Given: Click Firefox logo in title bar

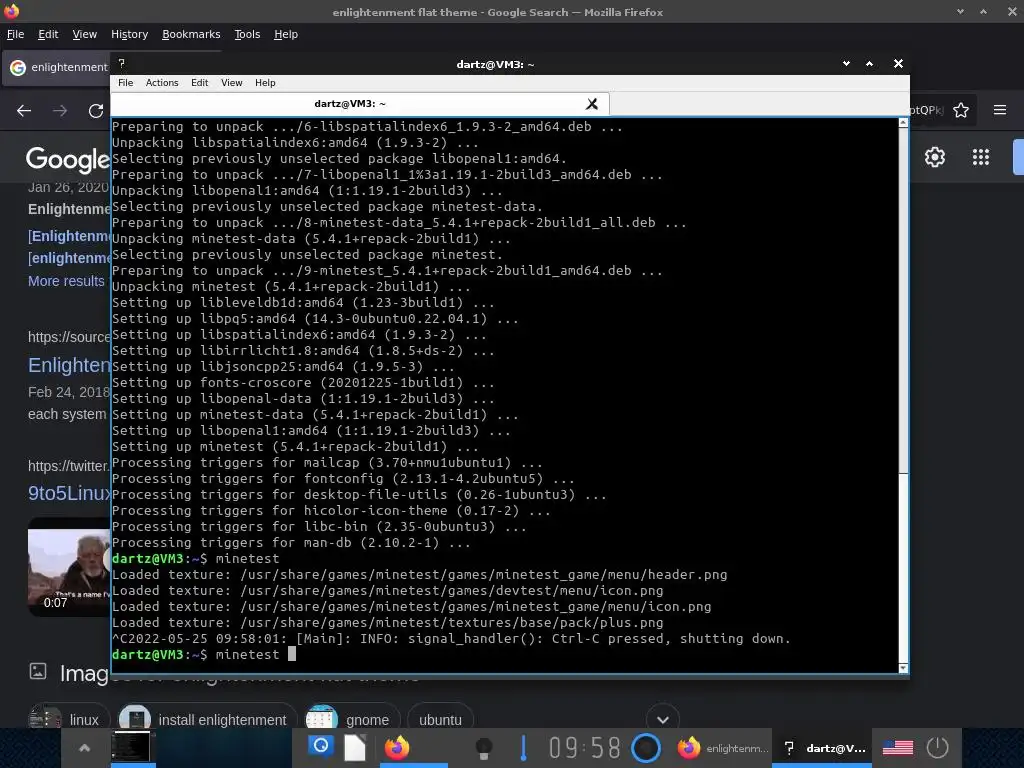Looking at the screenshot, I should tap(11, 10).
